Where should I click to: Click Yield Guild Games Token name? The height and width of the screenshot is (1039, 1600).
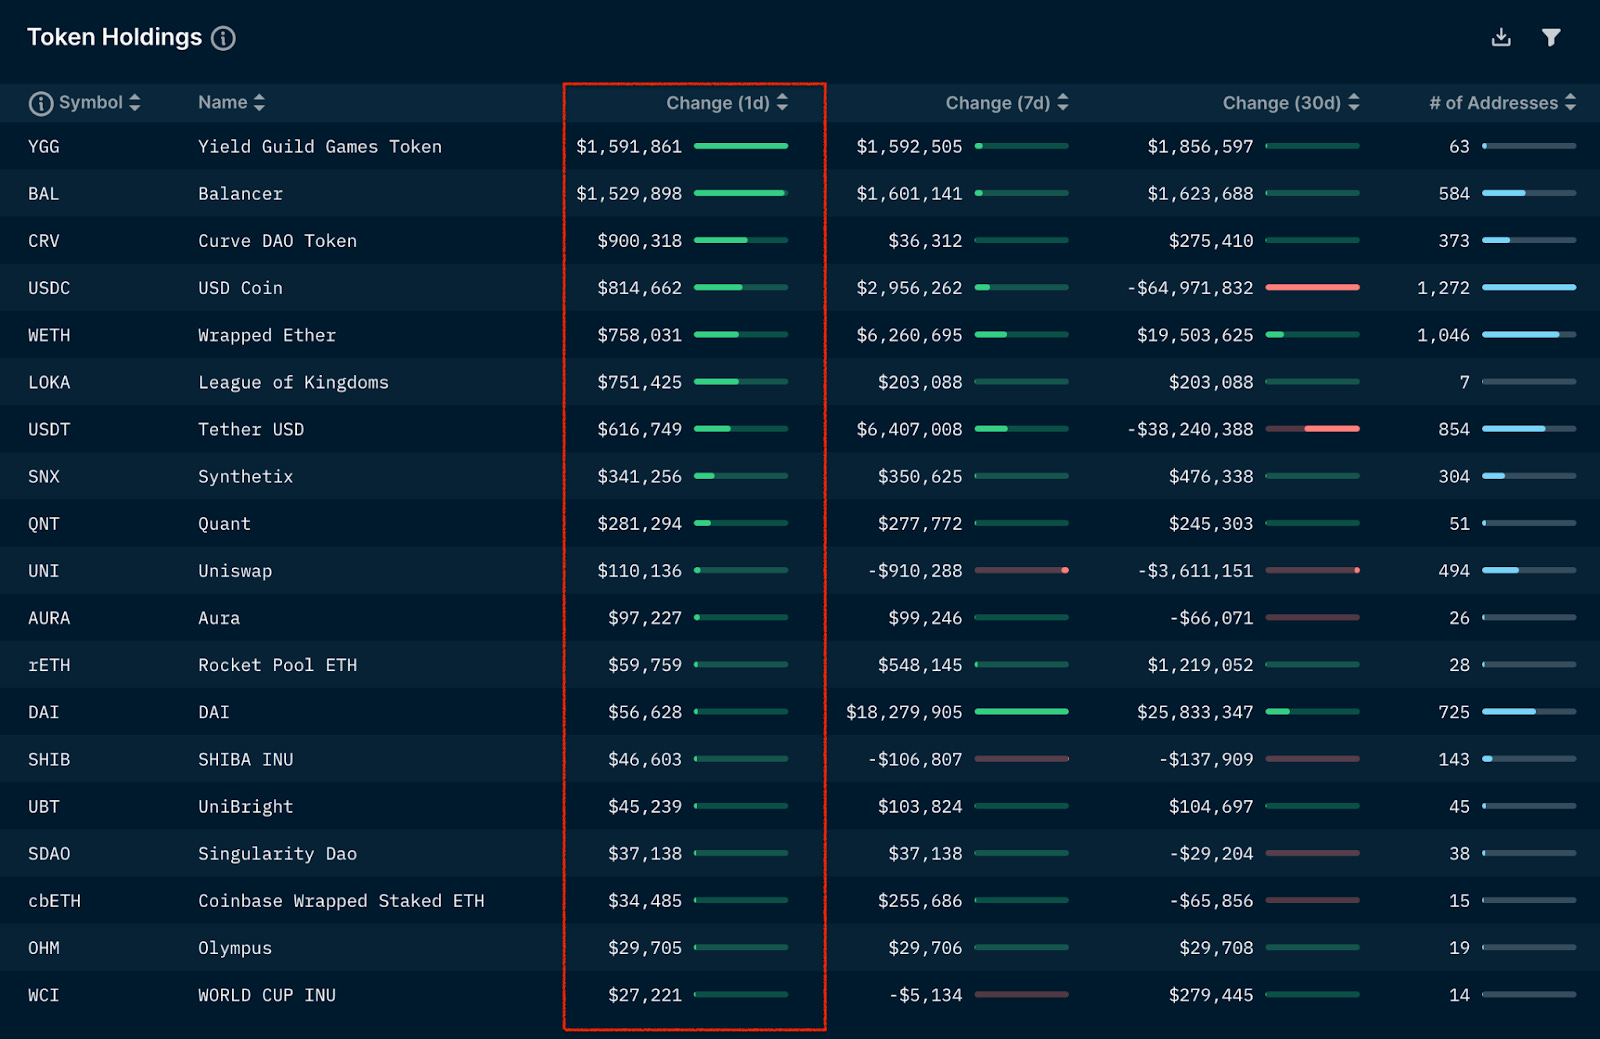point(320,147)
